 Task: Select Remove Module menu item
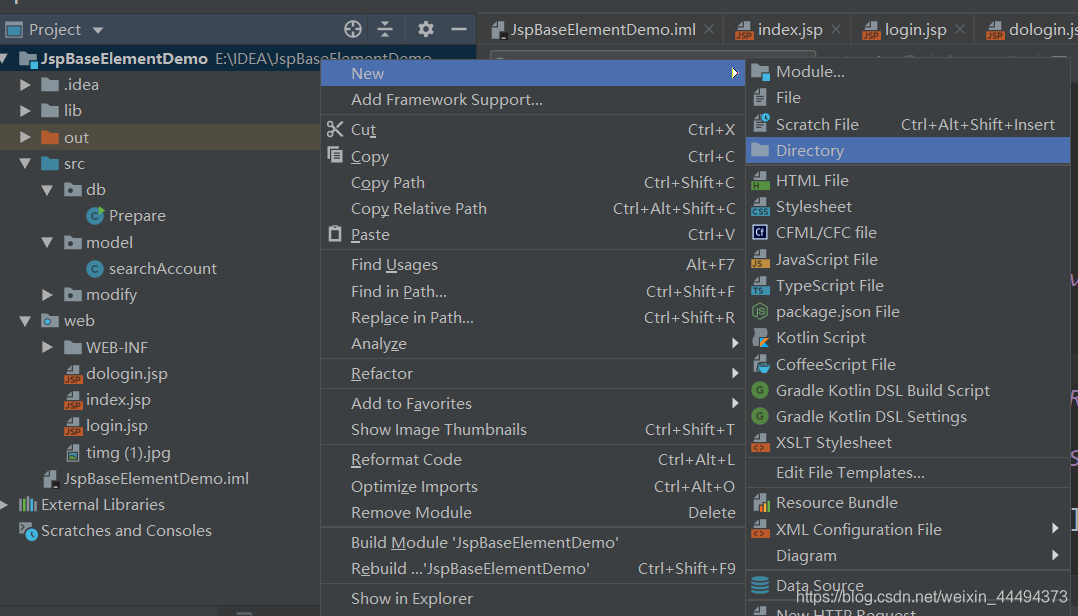click(533, 512)
